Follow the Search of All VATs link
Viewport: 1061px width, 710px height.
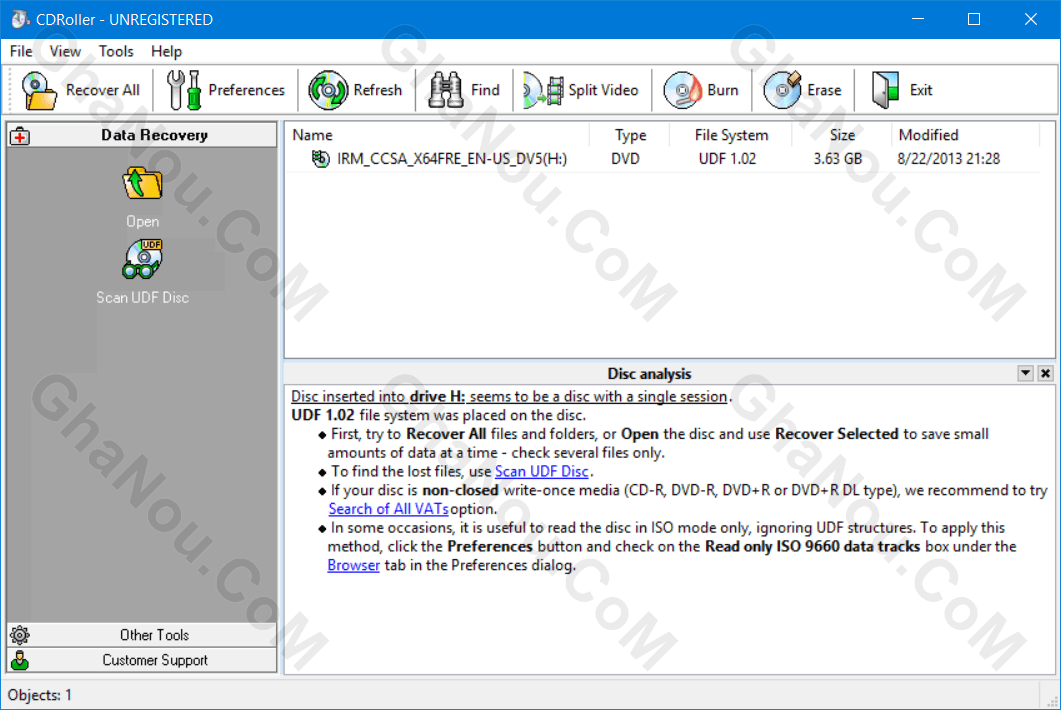tap(388, 509)
